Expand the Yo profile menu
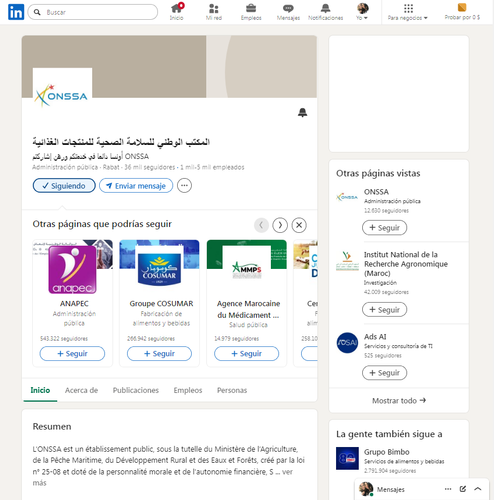This screenshot has width=494, height=500. [362, 12]
